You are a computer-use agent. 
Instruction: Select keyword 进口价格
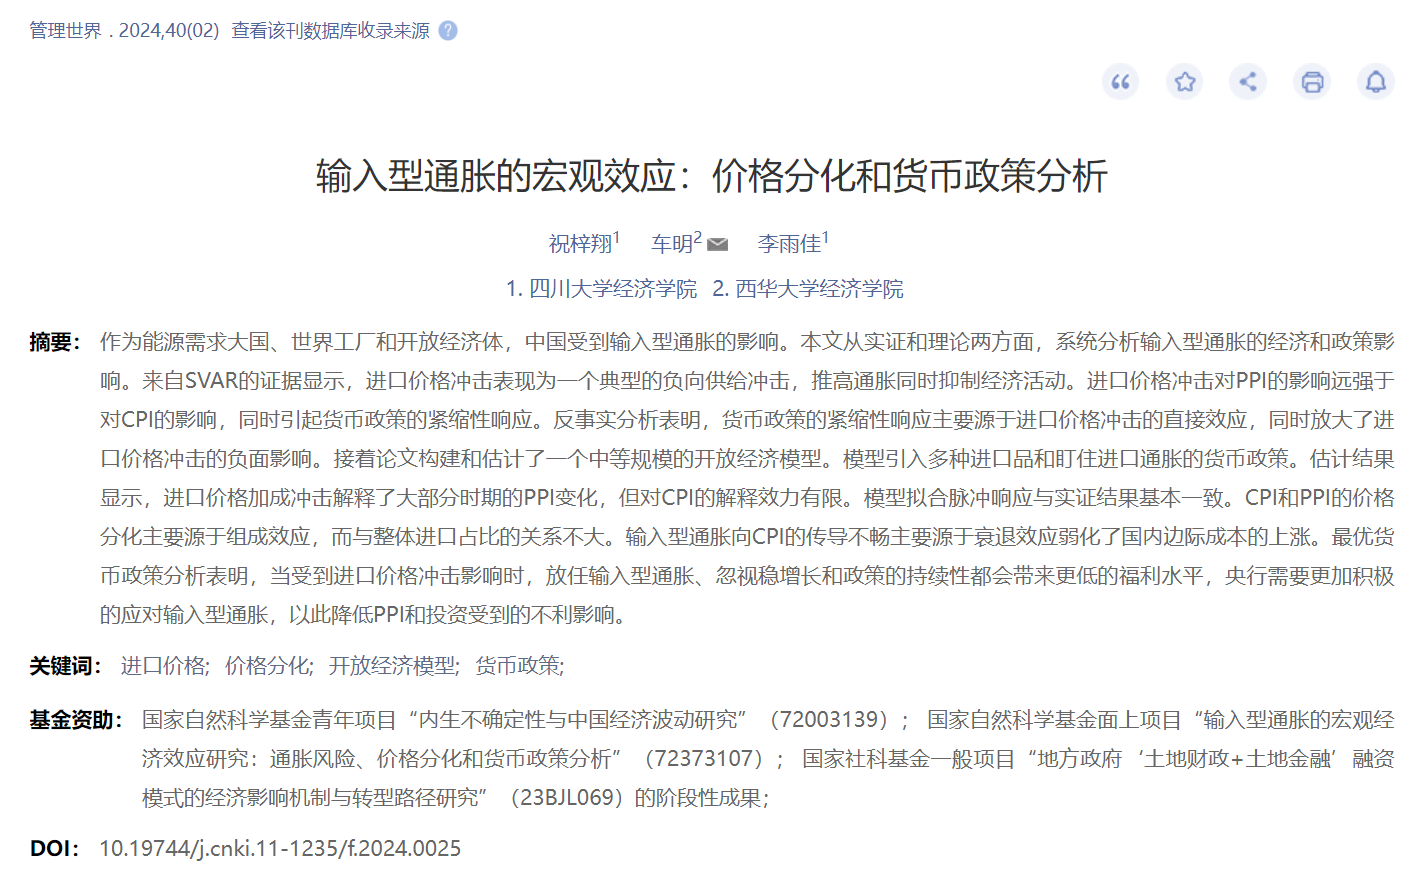[x=163, y=666]
